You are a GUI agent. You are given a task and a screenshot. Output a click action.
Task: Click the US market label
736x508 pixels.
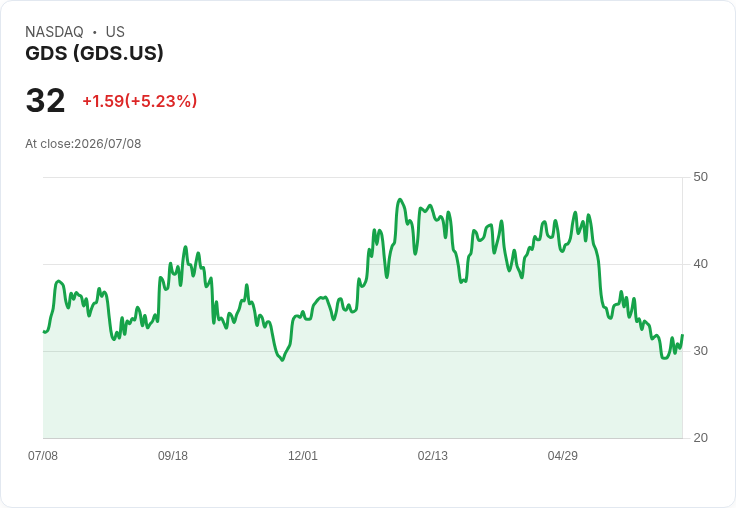[x=115, y=32]
